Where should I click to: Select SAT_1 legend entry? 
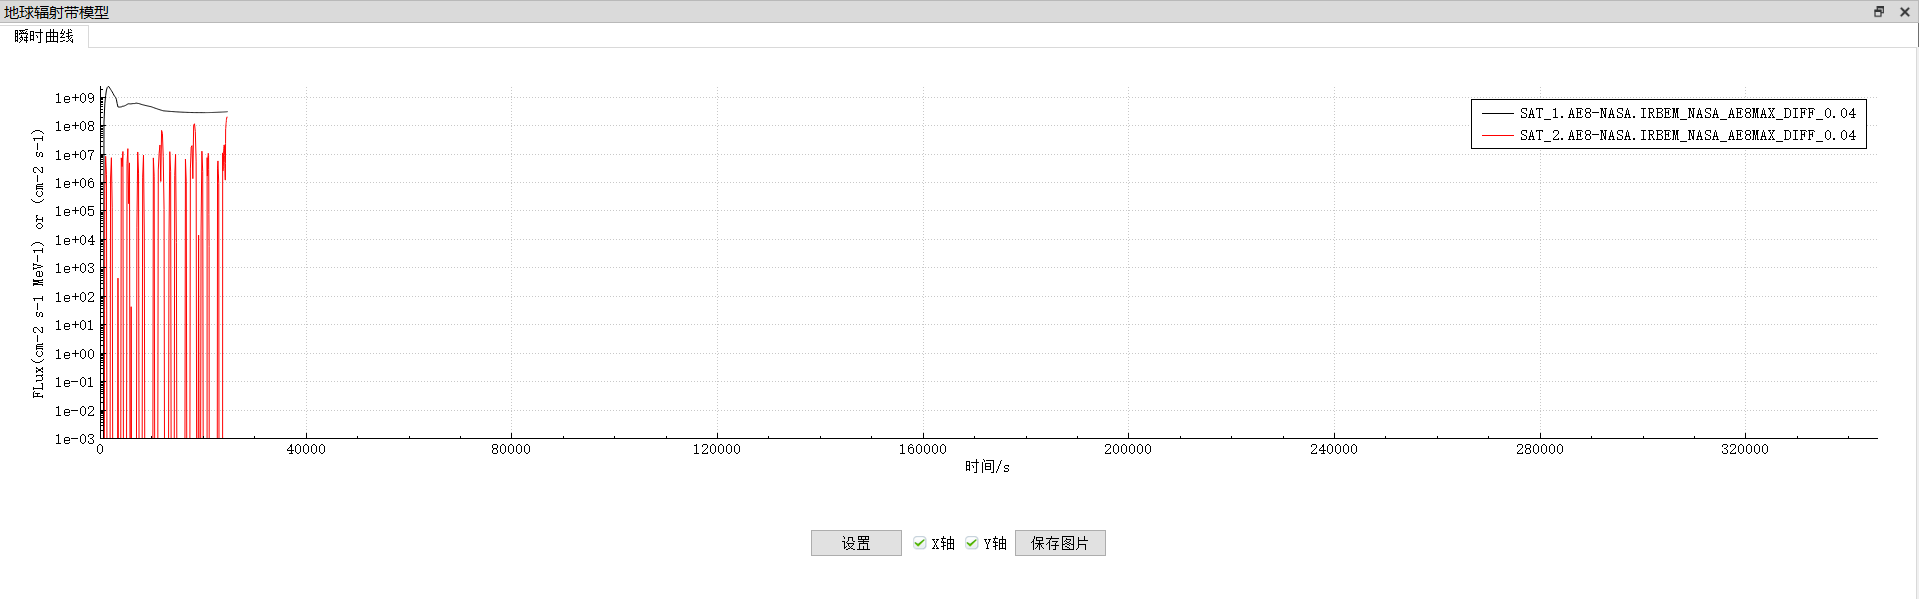(1668, 113)
